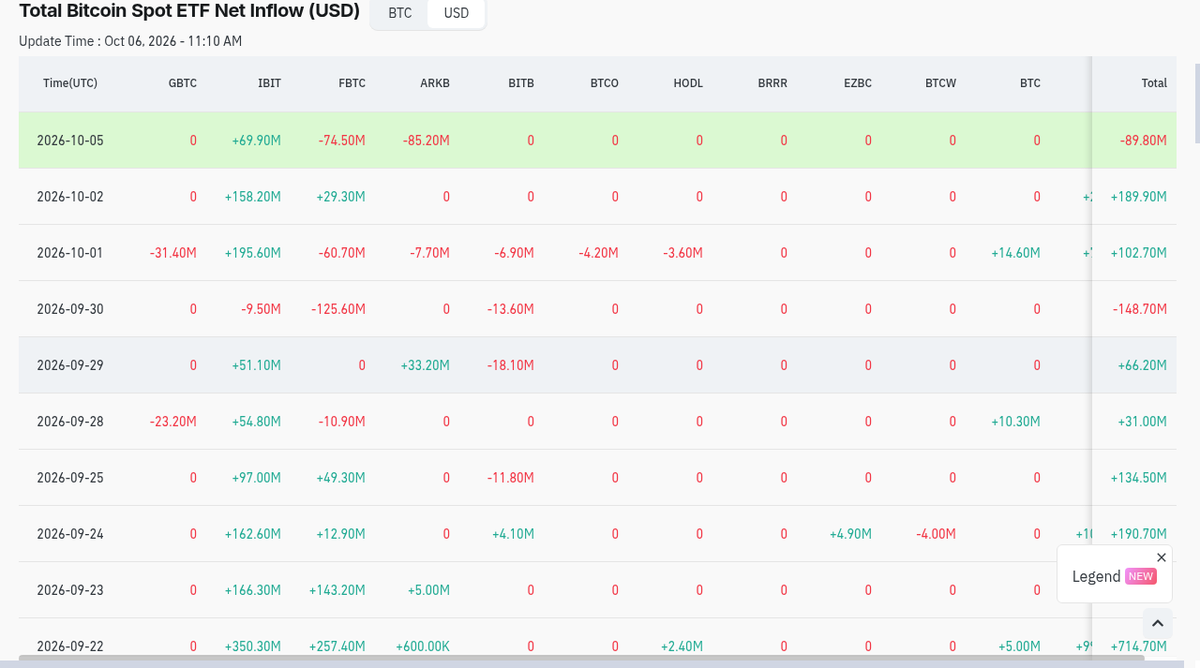
Task: Click the EZBC column header
Action: click(x=858, y=83)
